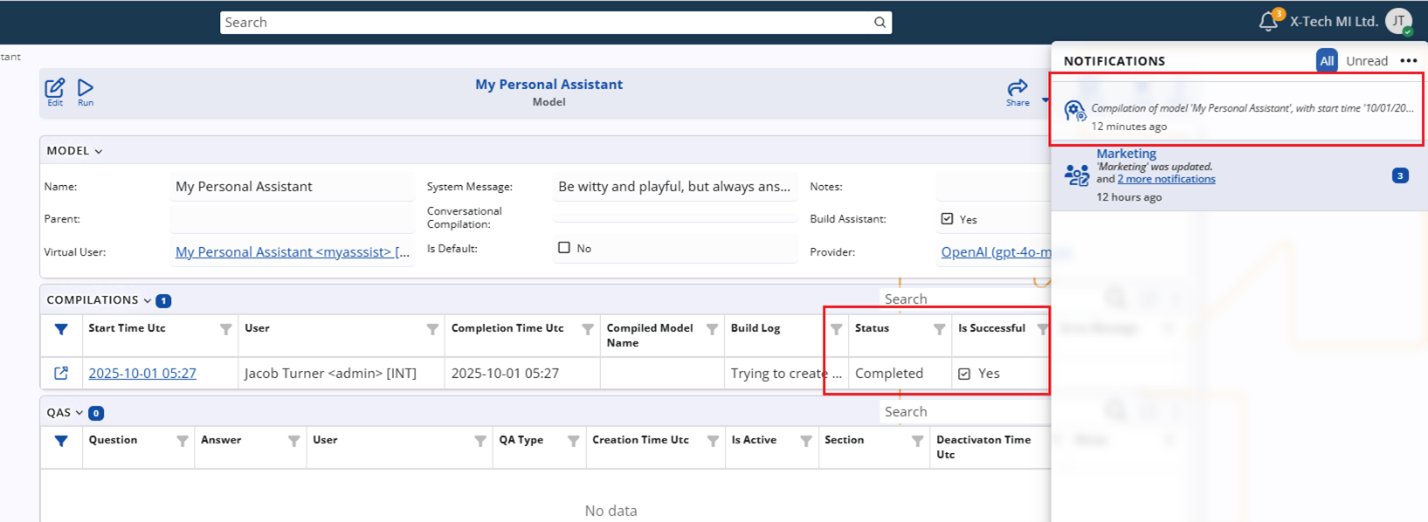Viewport: 1428px width, 522px height.
Task: Filter the Status column in Compilations
Action: [939, 329]
